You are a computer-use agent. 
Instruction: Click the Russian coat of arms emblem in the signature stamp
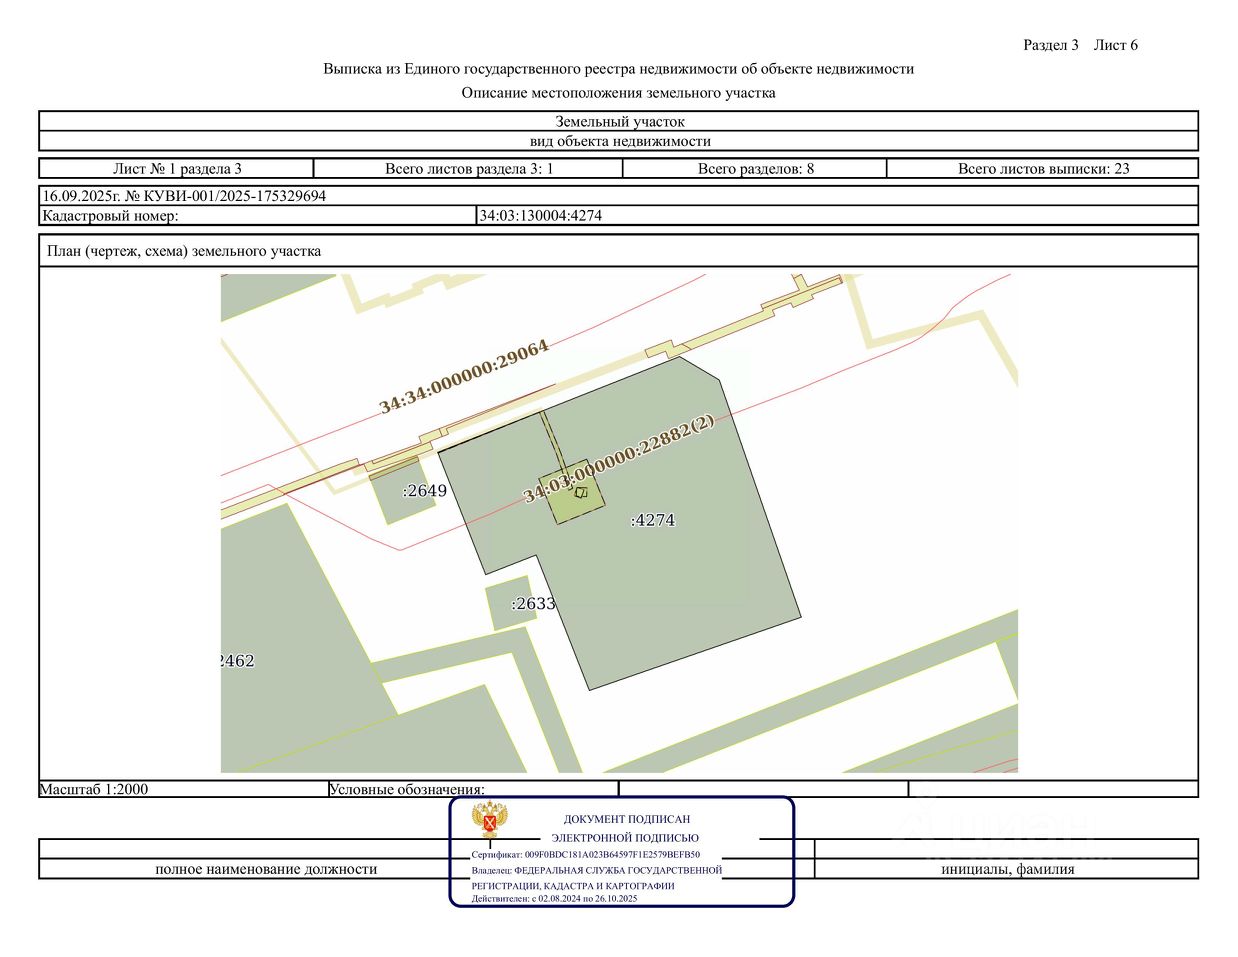tap(490, 820)
